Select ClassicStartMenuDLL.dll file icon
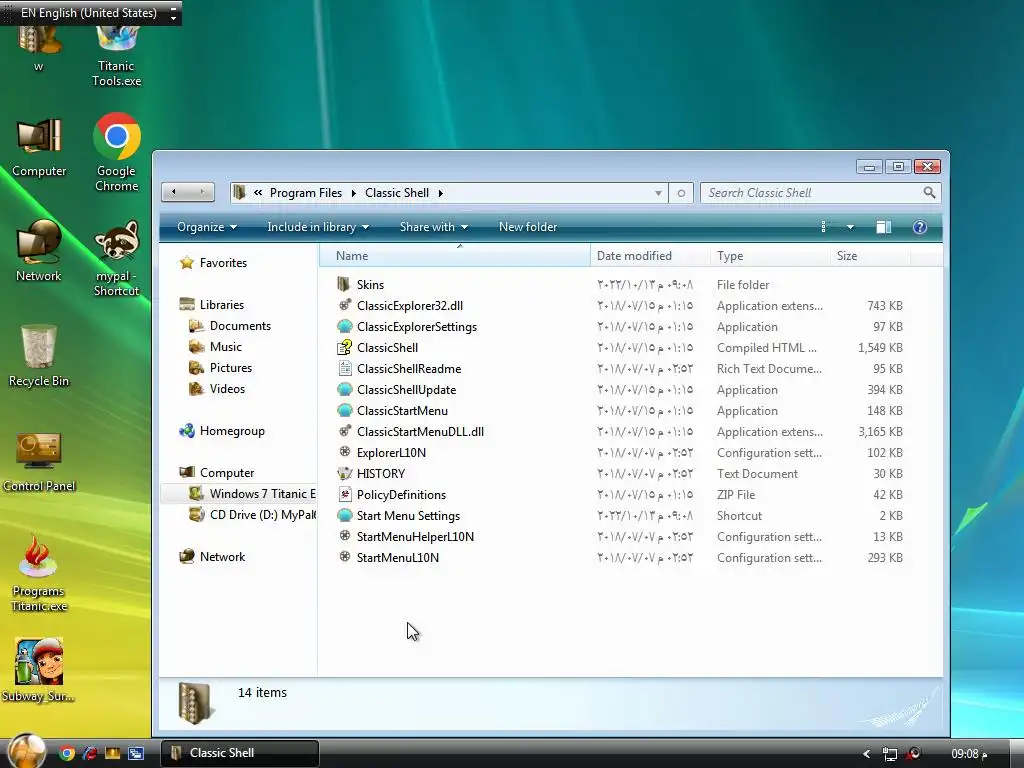1024x768 pixels. click(x=345, y=431)
